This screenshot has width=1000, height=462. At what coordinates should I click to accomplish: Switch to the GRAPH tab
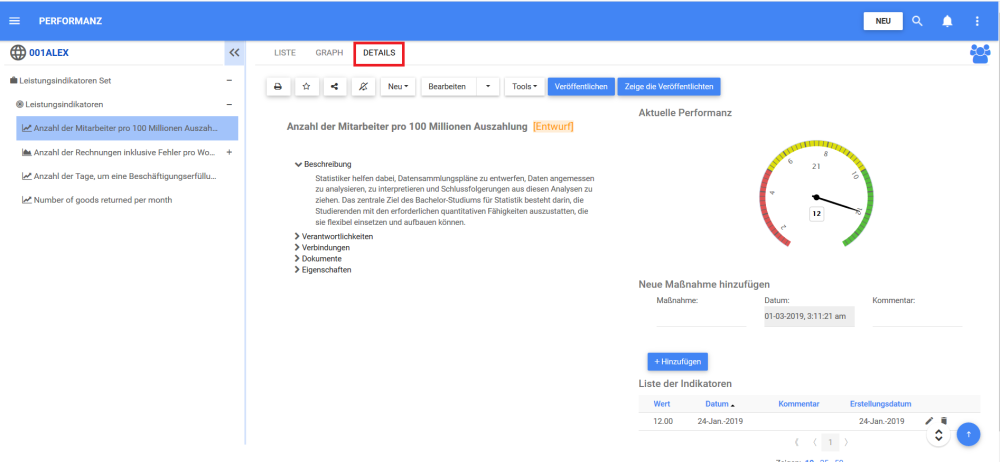(x=329, y=53)
